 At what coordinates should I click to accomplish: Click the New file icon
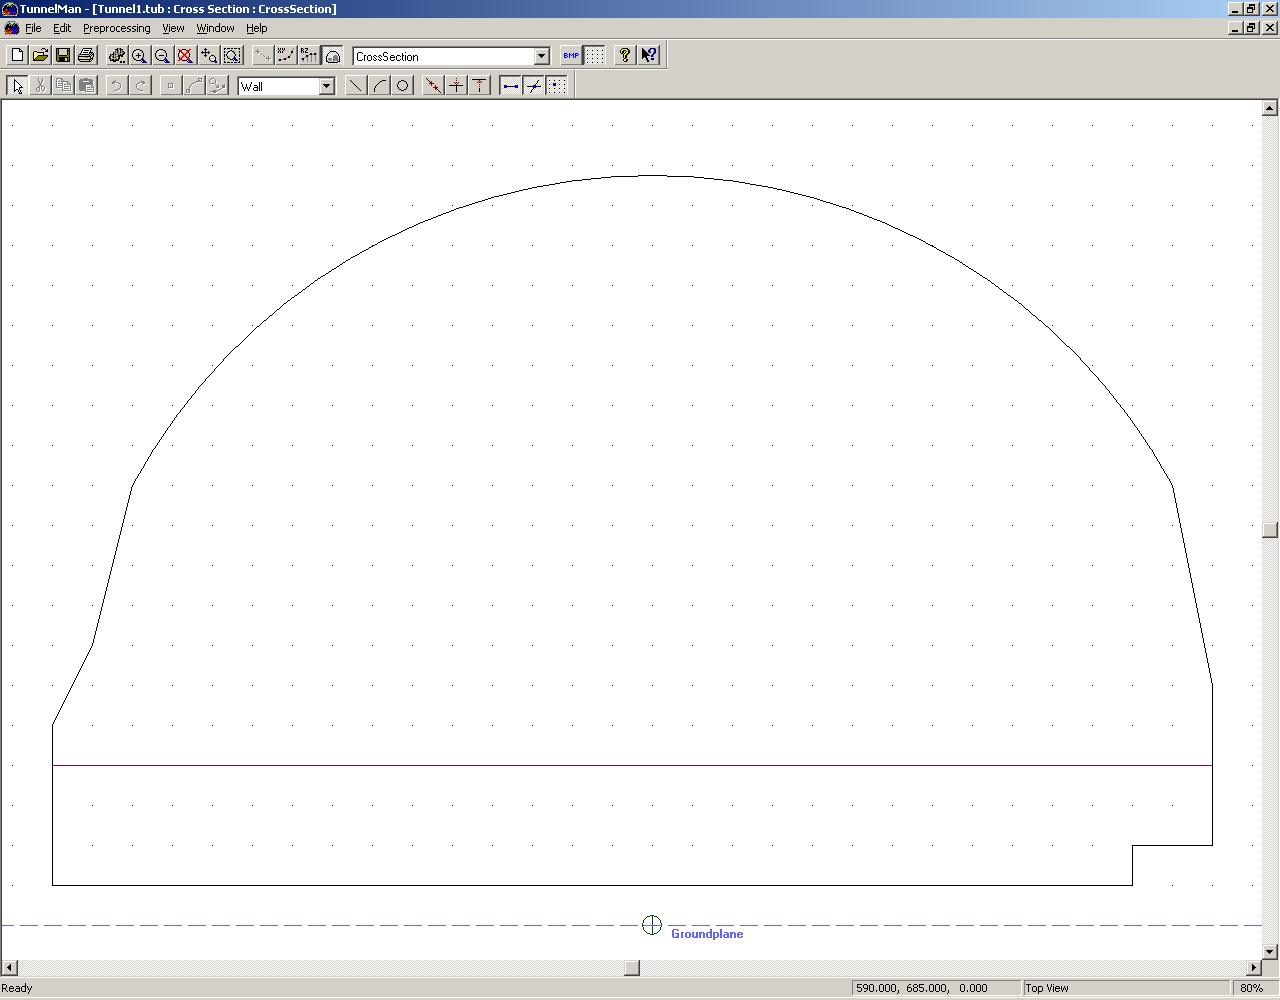[x=17, y=56]
